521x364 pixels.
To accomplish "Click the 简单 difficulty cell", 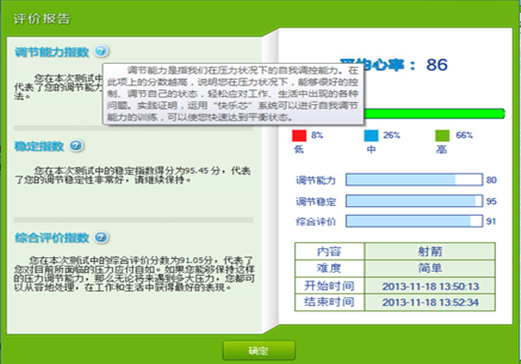I will pos(430,268).
